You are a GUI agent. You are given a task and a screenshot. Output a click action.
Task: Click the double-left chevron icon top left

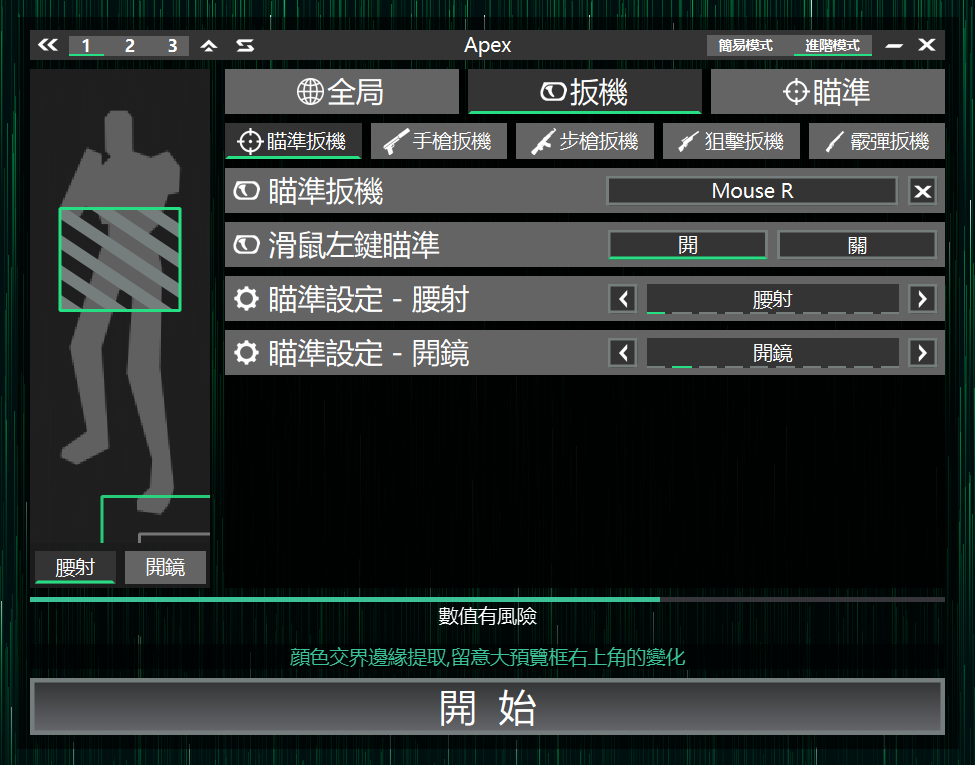click(x=46, y=45)
